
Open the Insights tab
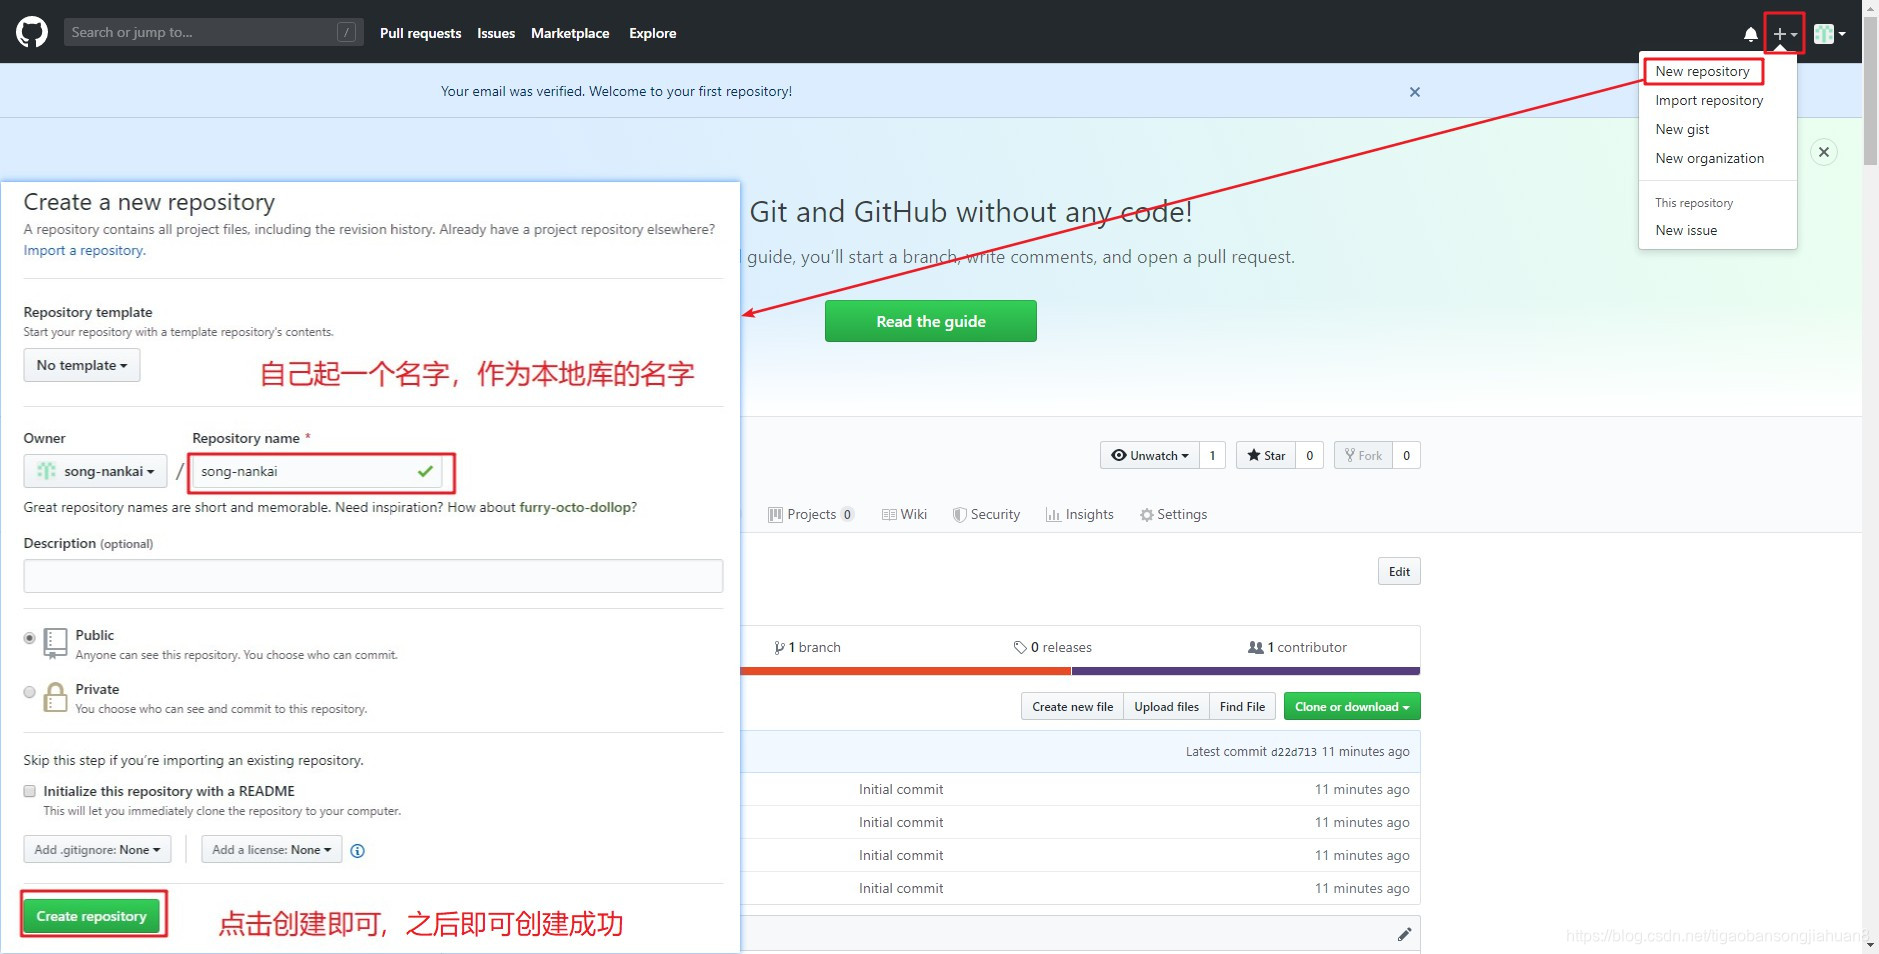pyautogui.click(x=1079, y=514)
